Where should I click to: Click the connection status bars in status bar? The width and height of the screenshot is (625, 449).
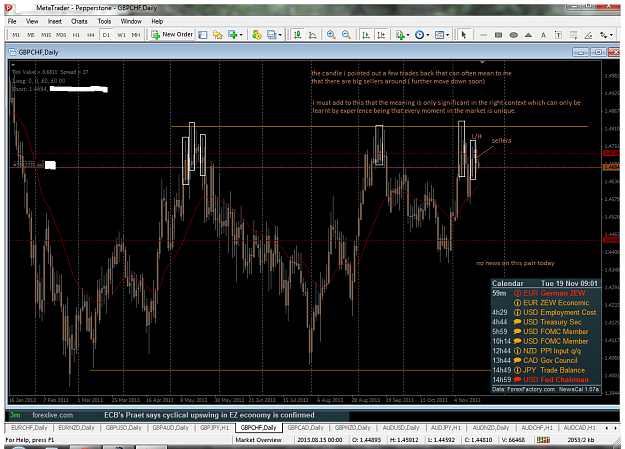click(543, 440)
